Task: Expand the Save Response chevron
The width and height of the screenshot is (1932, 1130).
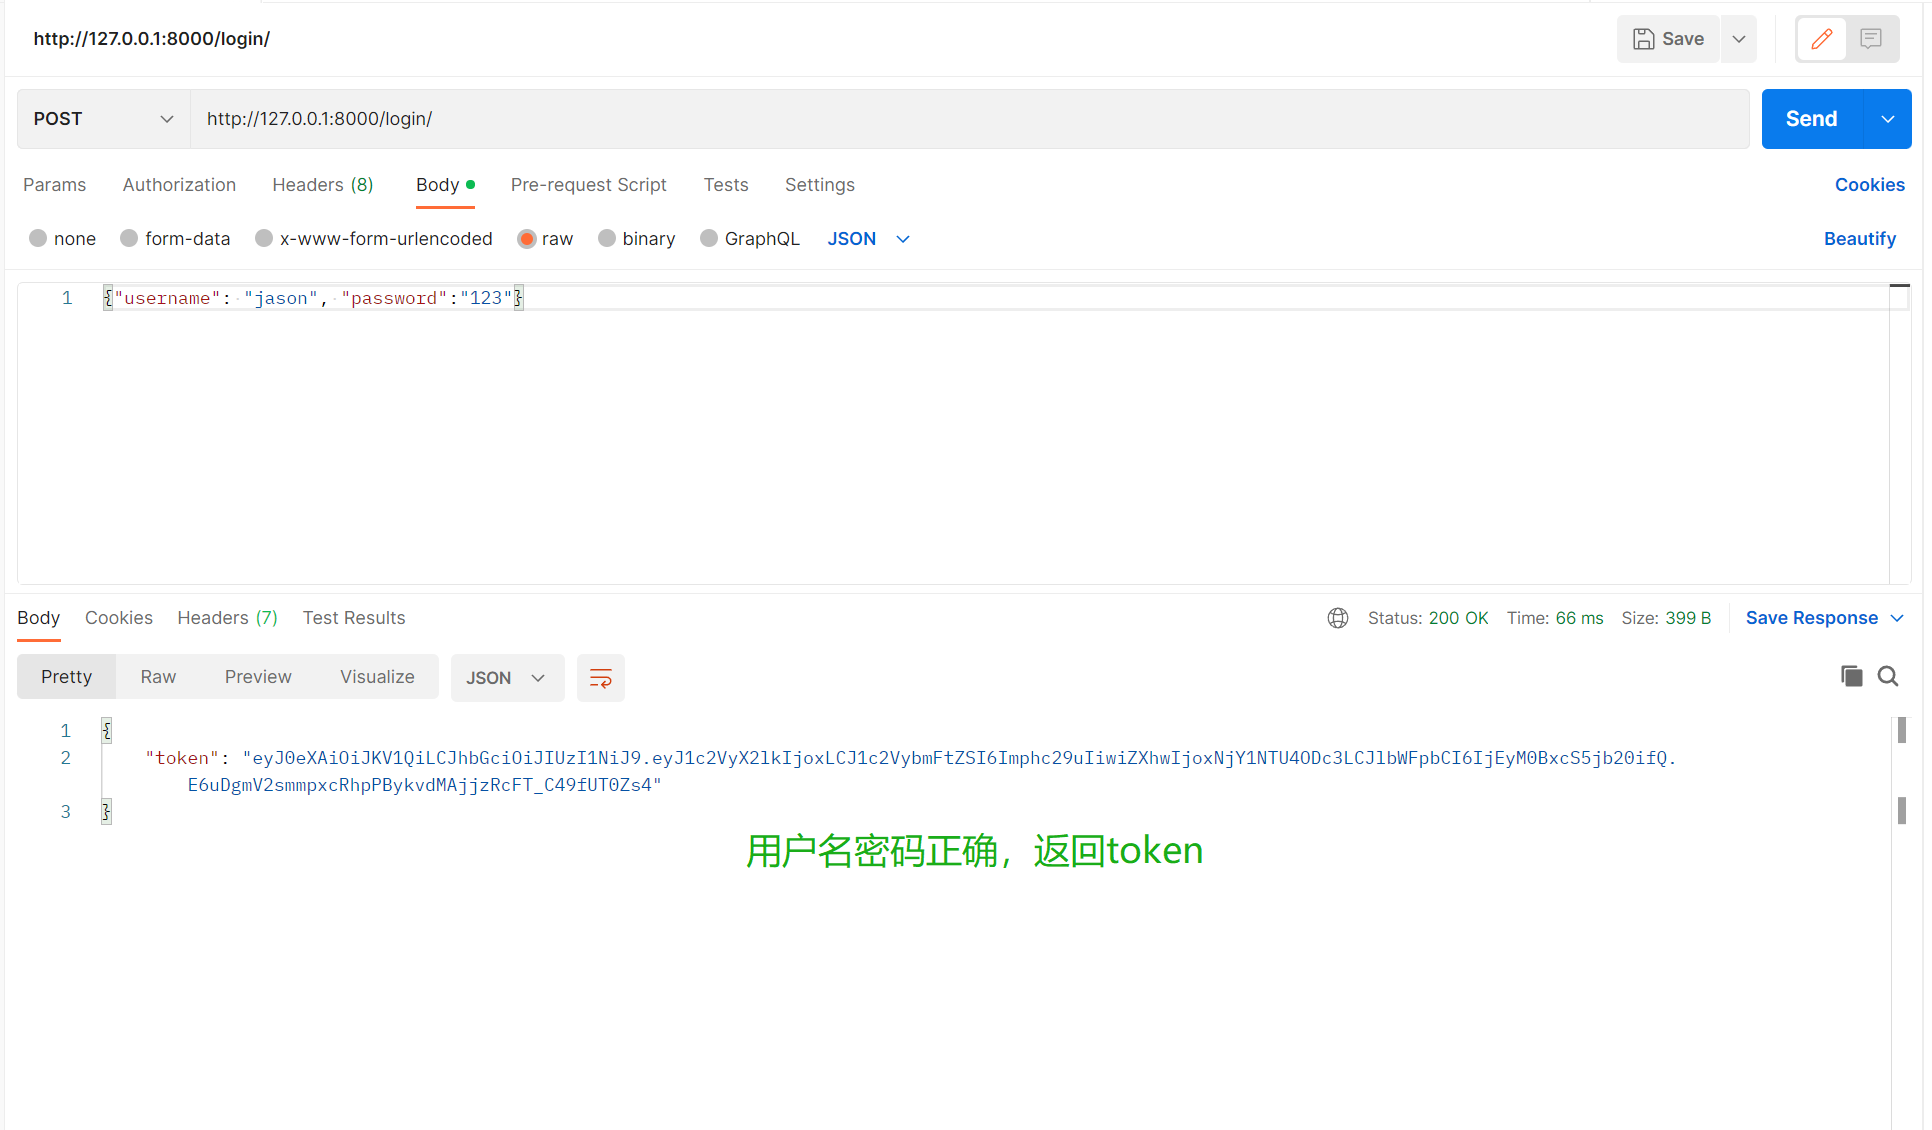Action: (1897, 618)
